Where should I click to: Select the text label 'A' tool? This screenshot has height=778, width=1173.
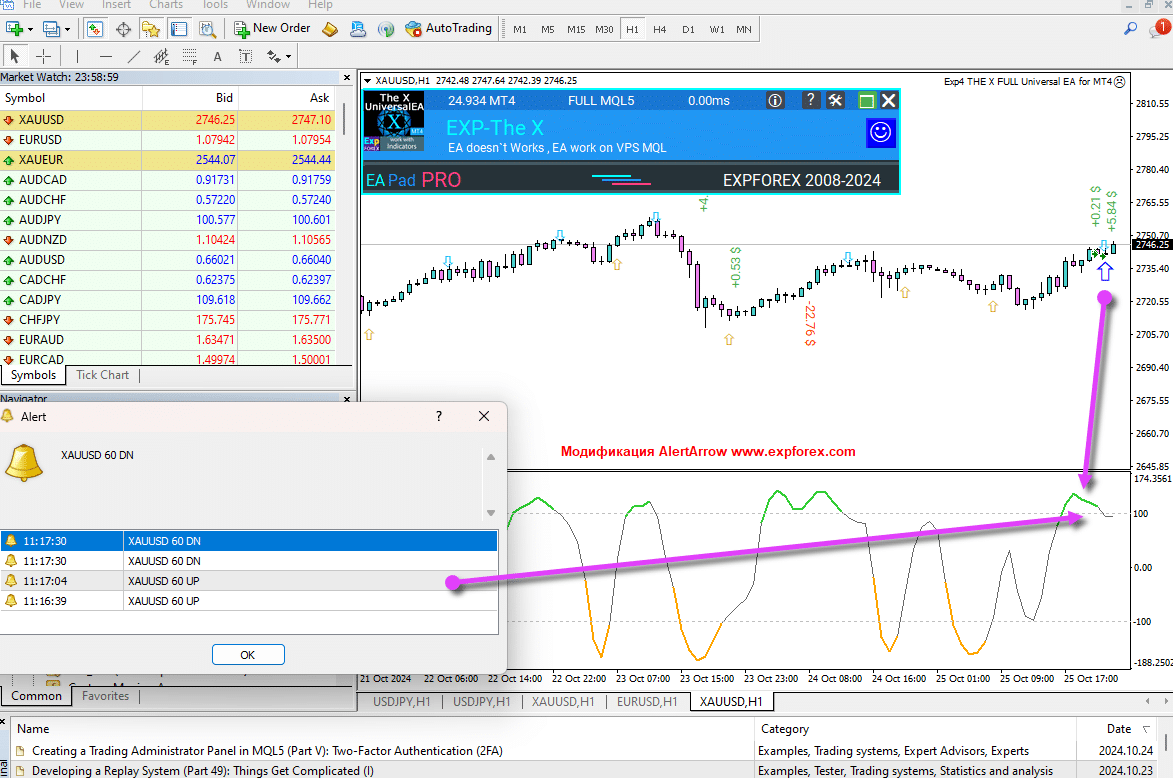pos(217,56)
